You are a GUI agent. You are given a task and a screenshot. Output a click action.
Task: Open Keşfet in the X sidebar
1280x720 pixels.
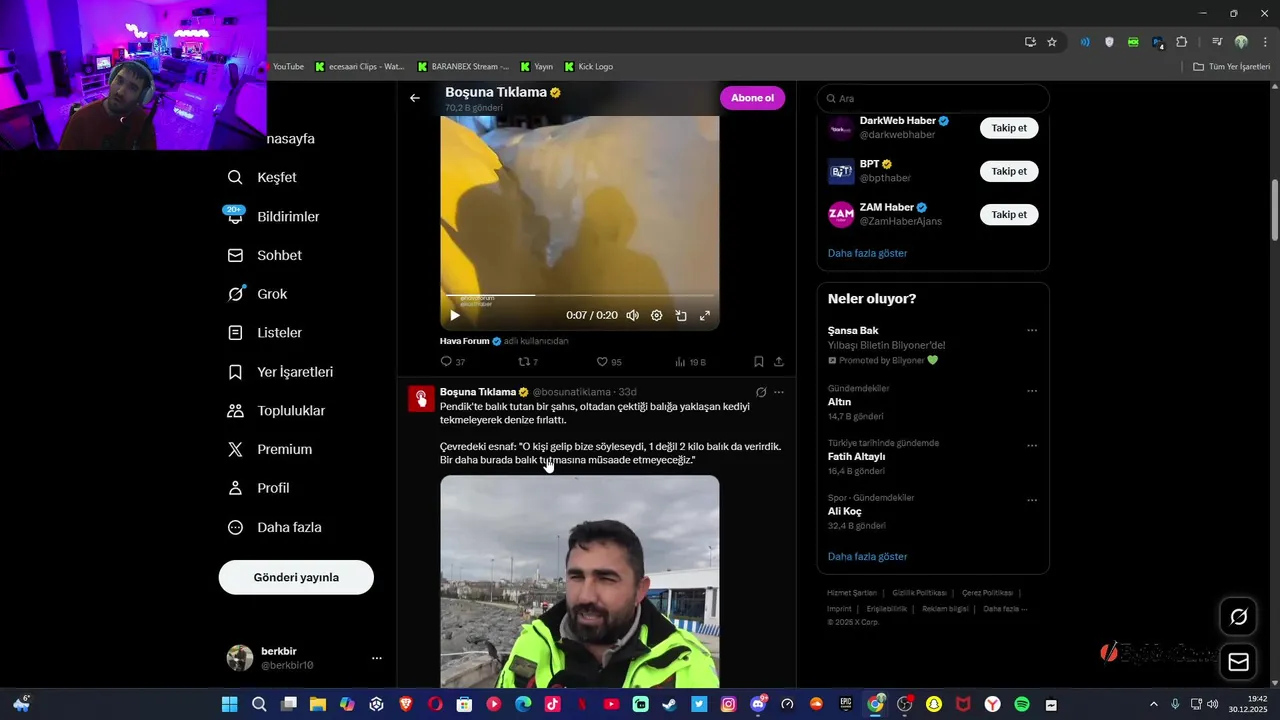(262, 177)
